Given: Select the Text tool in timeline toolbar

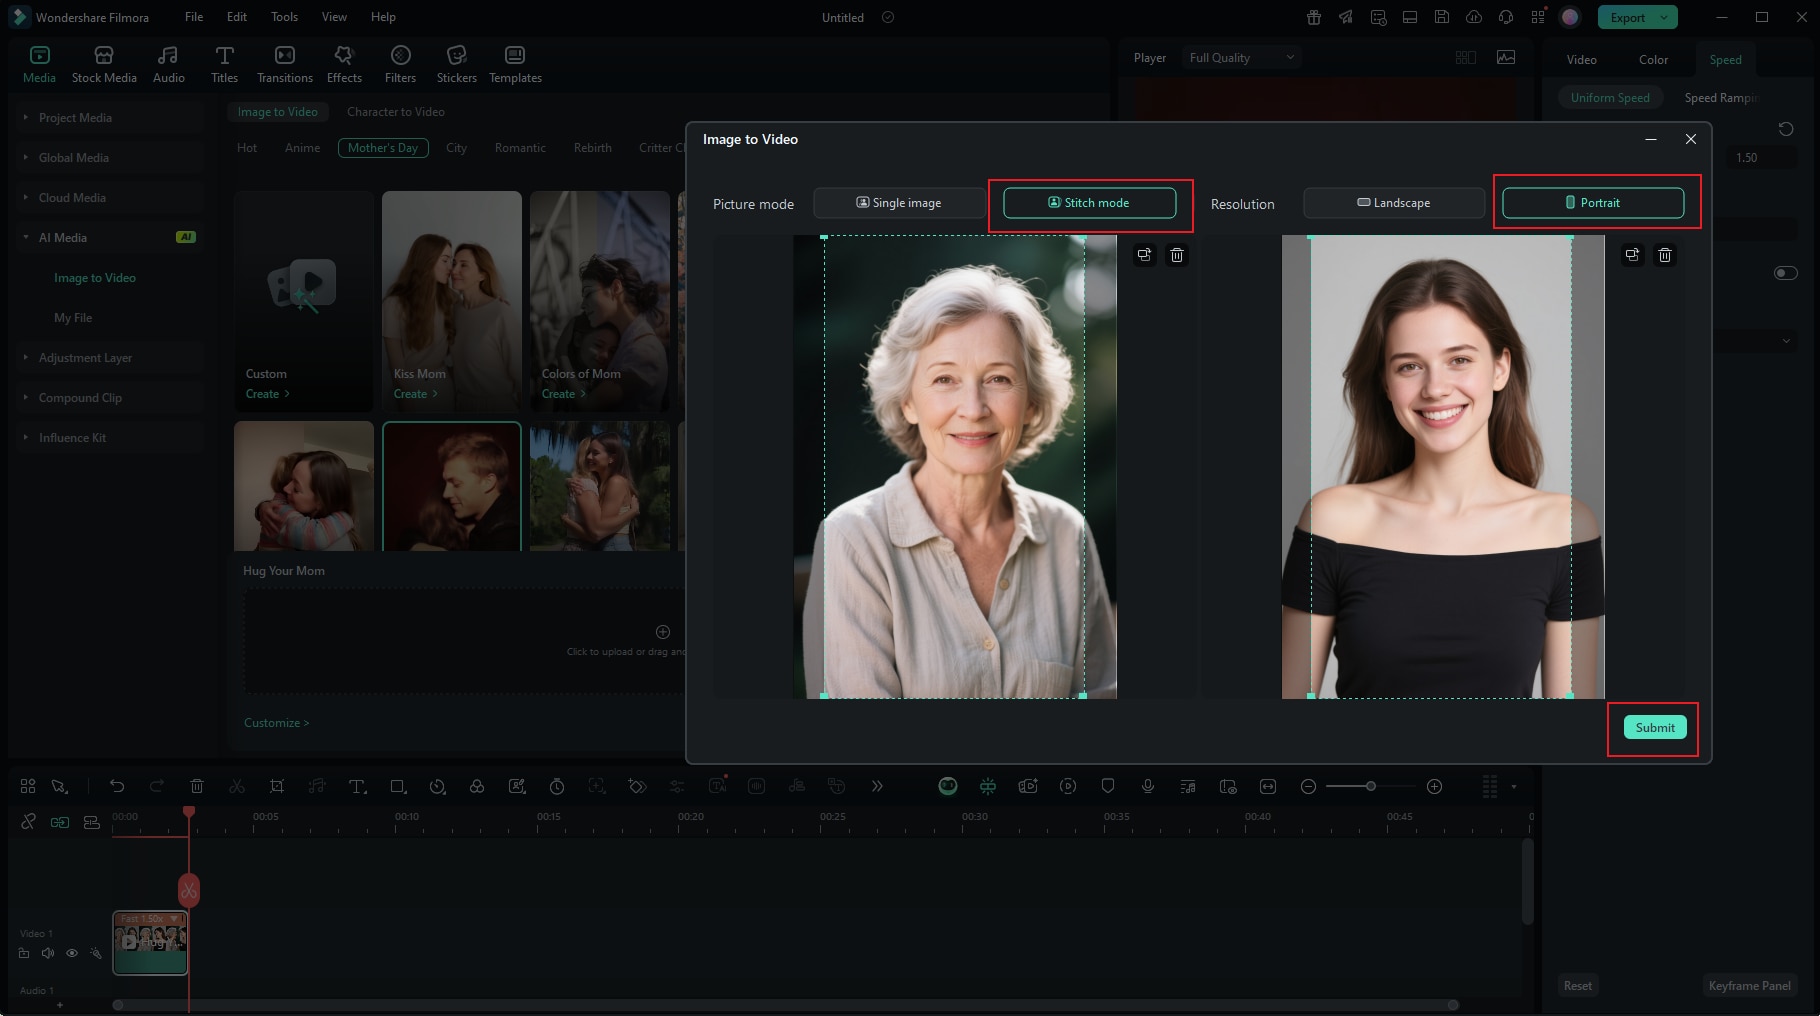Looking at the screenshot, I should (x=357, y=786).
